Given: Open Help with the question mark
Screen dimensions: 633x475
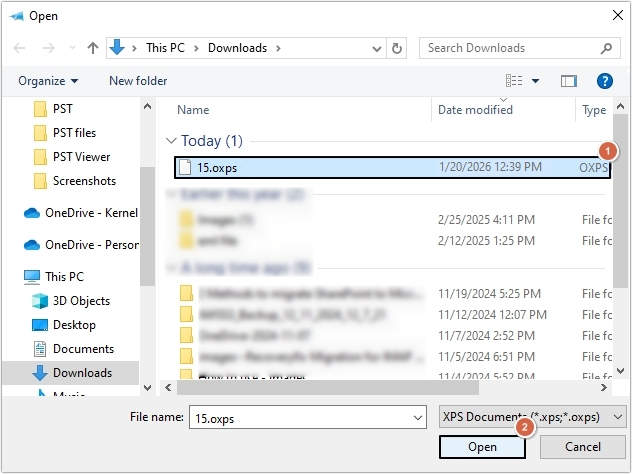Looking at the screenshot, I should (x=604, y=81).
